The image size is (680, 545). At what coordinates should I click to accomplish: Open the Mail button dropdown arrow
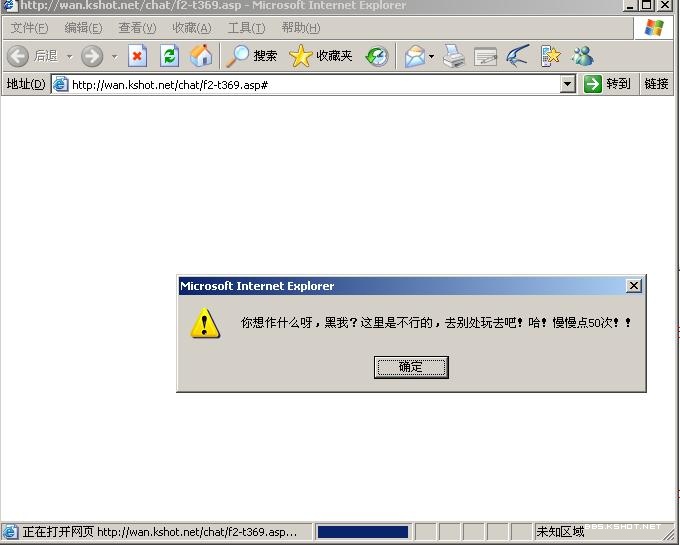click(431, 56)
